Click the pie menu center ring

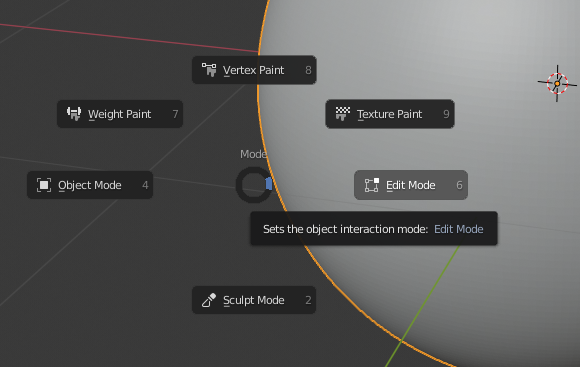tap(254, 185)
